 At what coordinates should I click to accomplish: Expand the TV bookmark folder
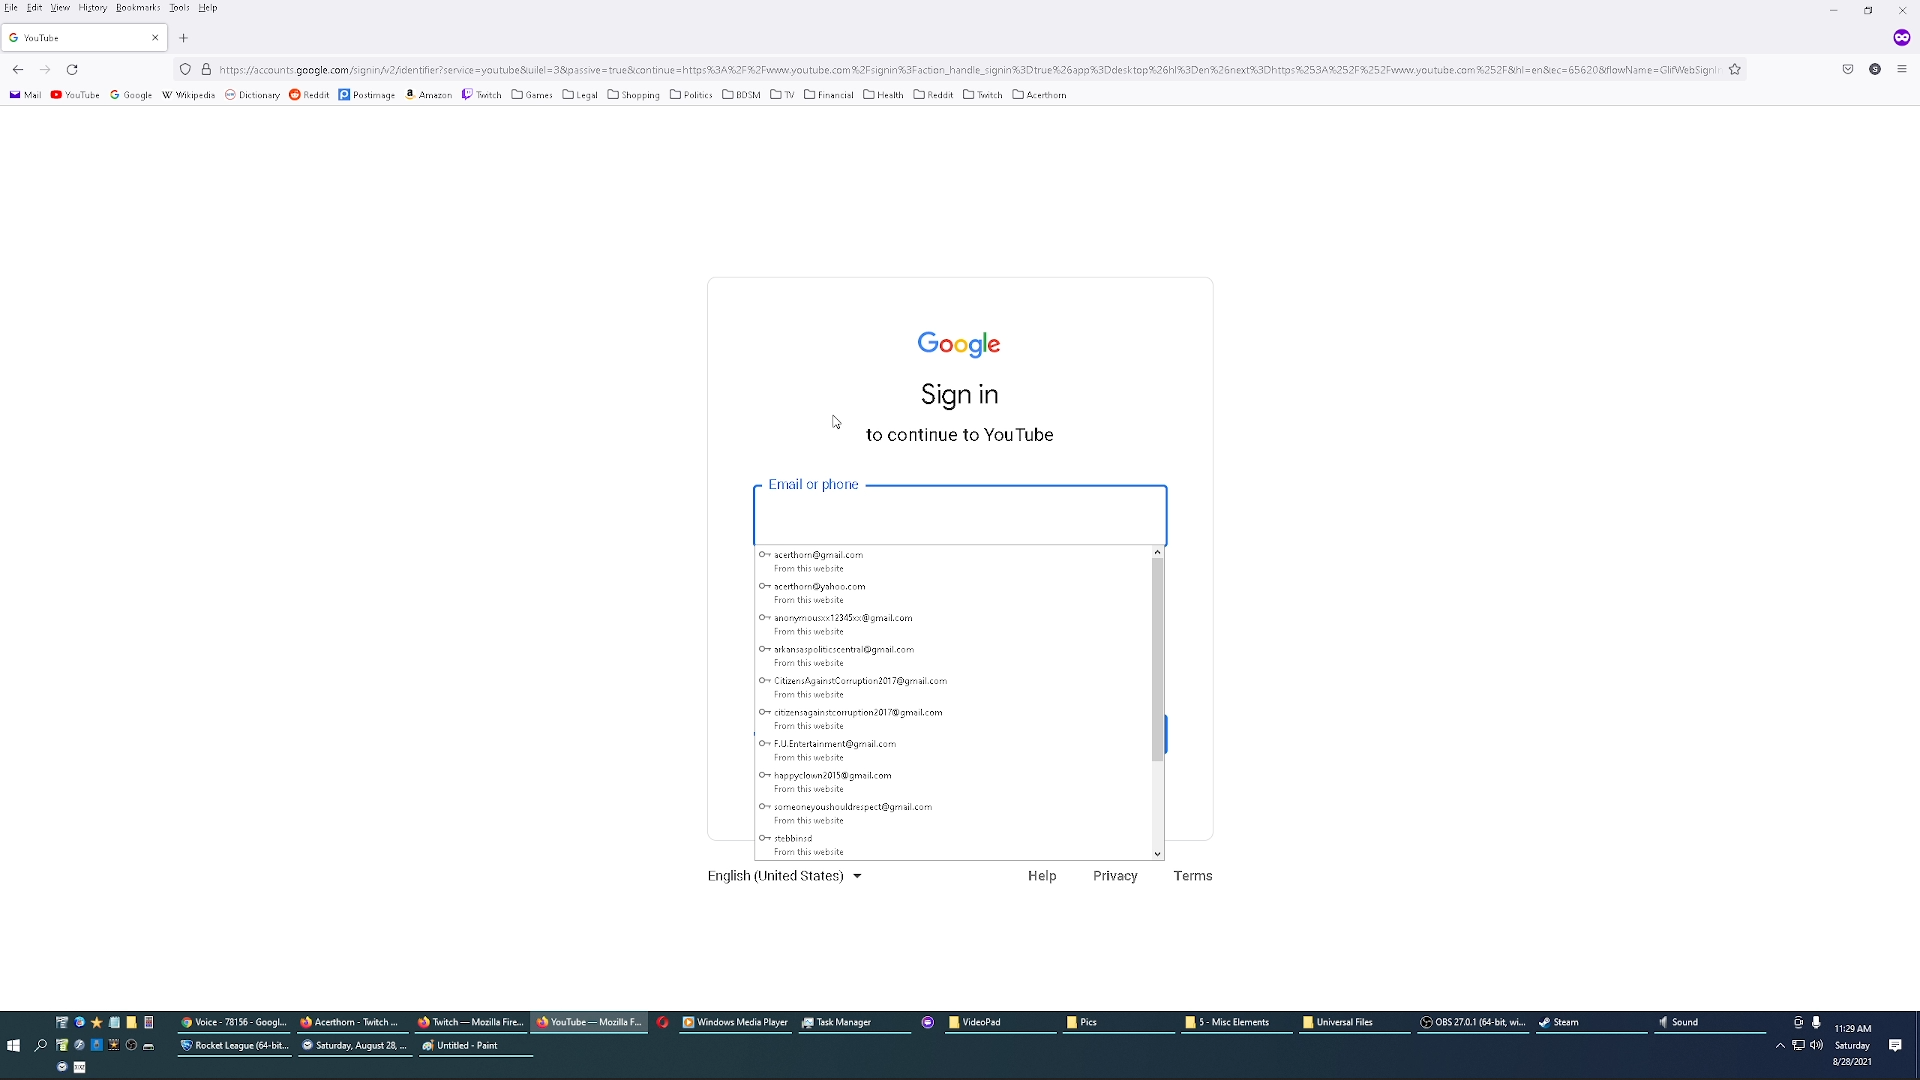click(x=782, y=95)
